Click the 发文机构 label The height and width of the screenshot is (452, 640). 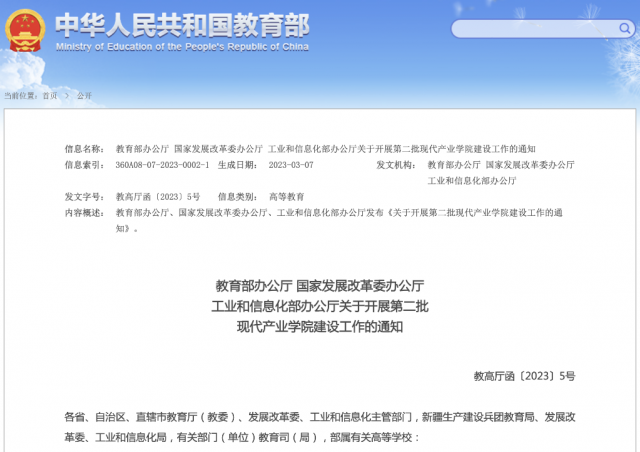pyautogui.click(x=396, y=164)
